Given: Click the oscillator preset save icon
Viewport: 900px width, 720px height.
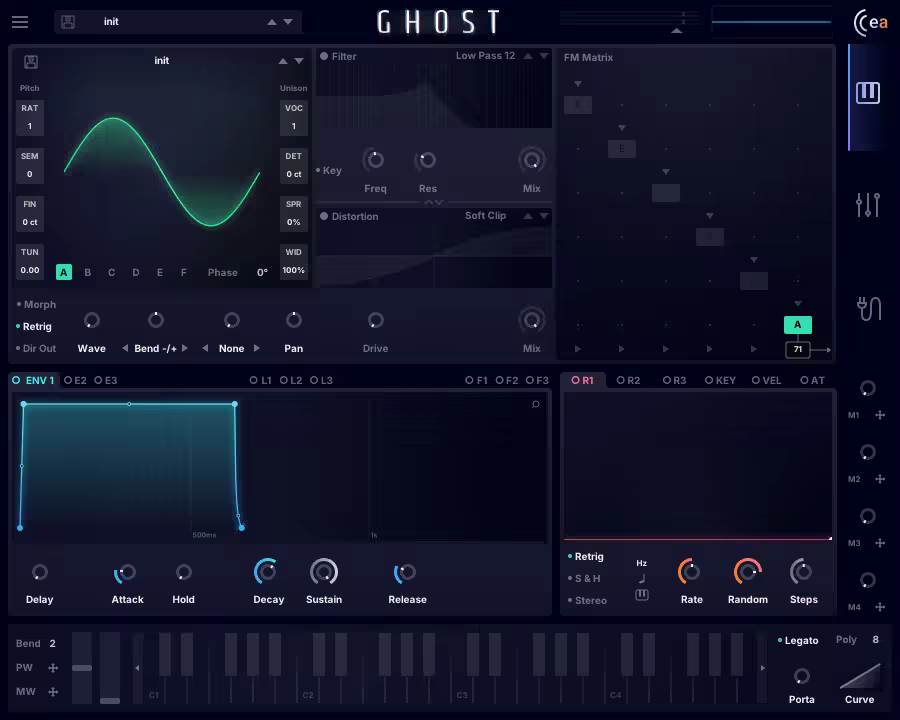Looking at the screenshot, I should 31,62.
